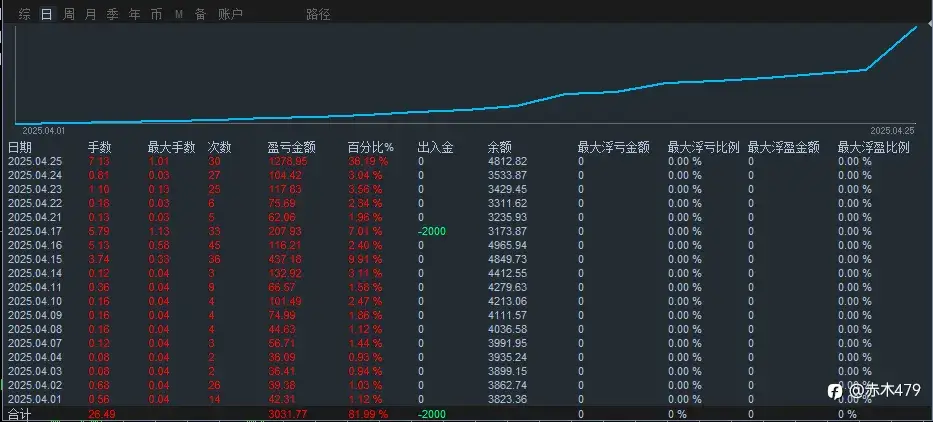Select the 2025.04.22 row date cell
This screenshot has height=422, width=933.
pos(35,204)
